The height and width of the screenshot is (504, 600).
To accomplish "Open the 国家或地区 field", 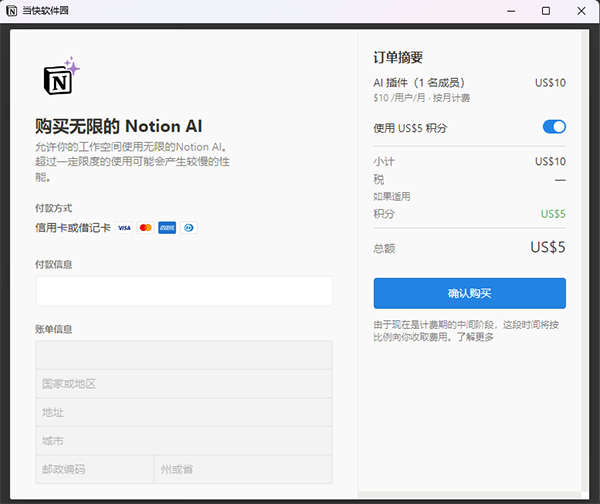I will click(184, 384).
